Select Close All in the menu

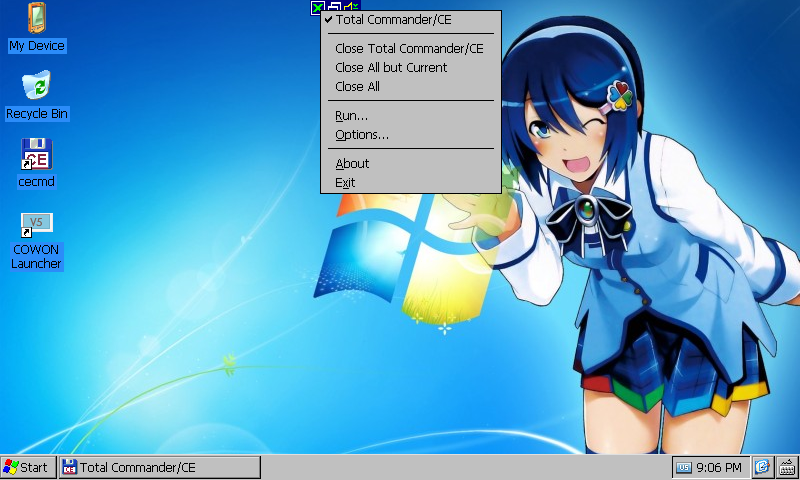[x=411, y=86]
